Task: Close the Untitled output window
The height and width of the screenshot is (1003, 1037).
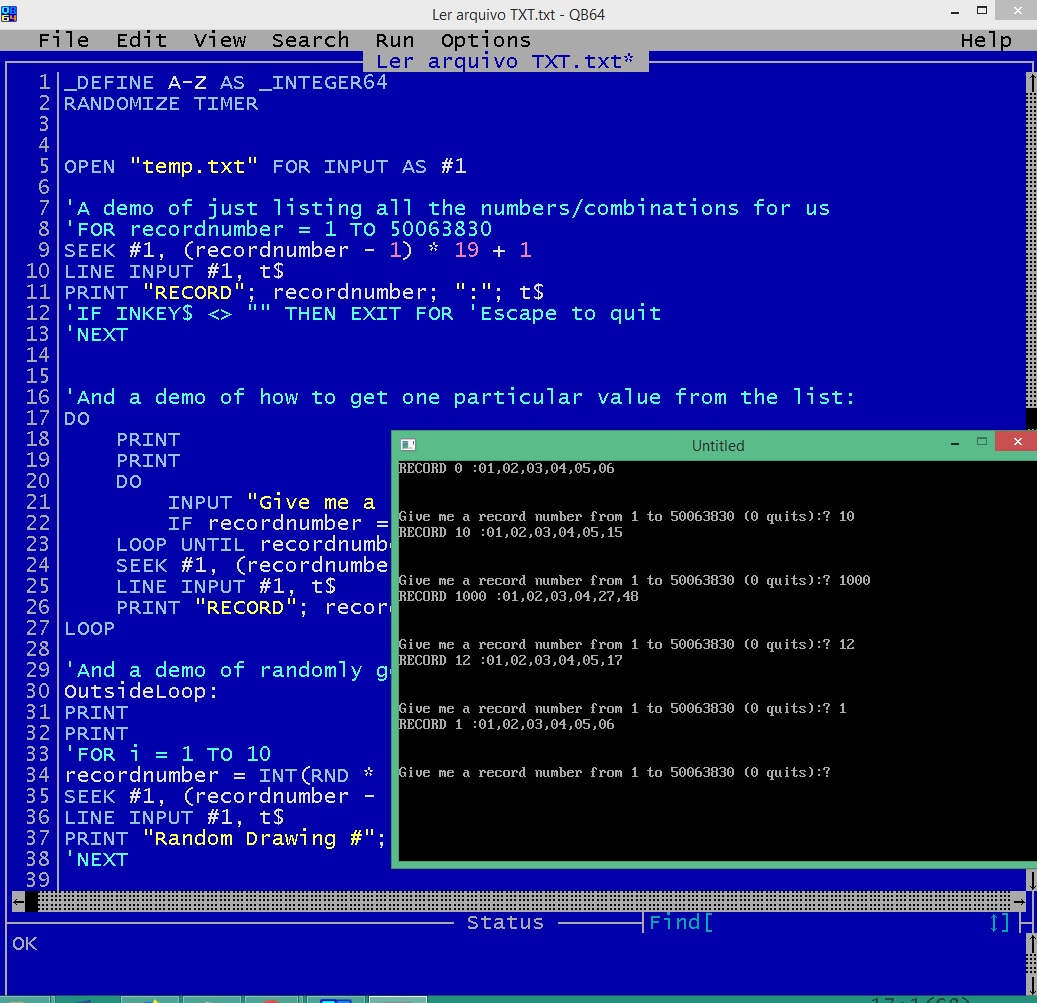Action: point(1018,442)
